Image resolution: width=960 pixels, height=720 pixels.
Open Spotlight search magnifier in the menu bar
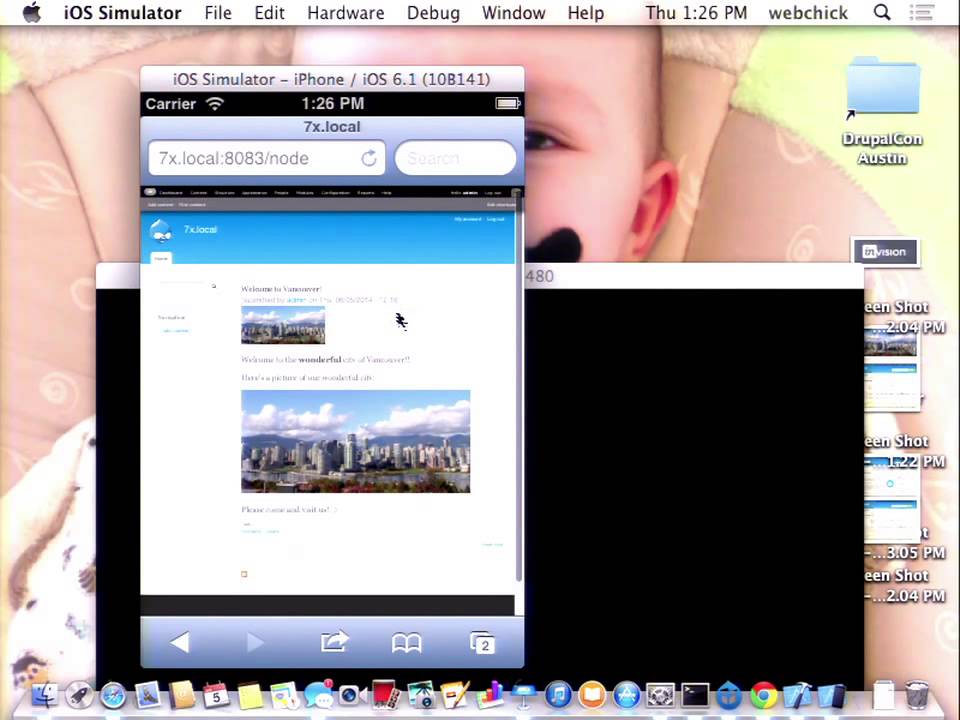tap(882, 12)
